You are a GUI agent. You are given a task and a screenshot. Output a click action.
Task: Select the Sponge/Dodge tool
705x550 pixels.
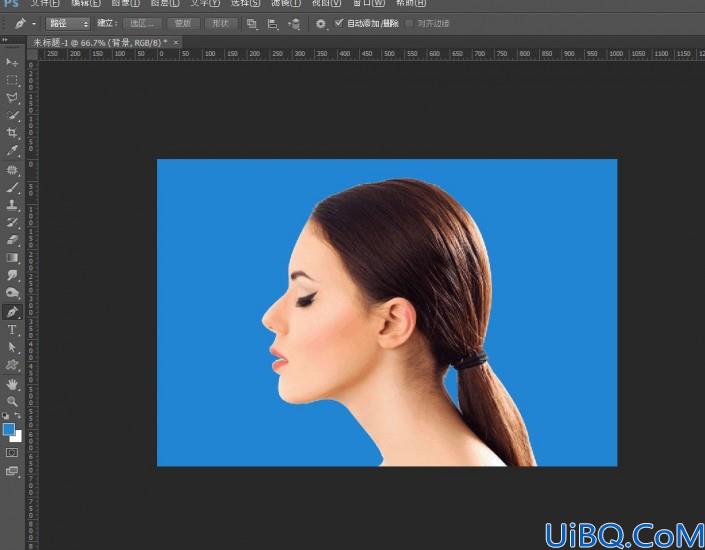click(x=12, y=293)
